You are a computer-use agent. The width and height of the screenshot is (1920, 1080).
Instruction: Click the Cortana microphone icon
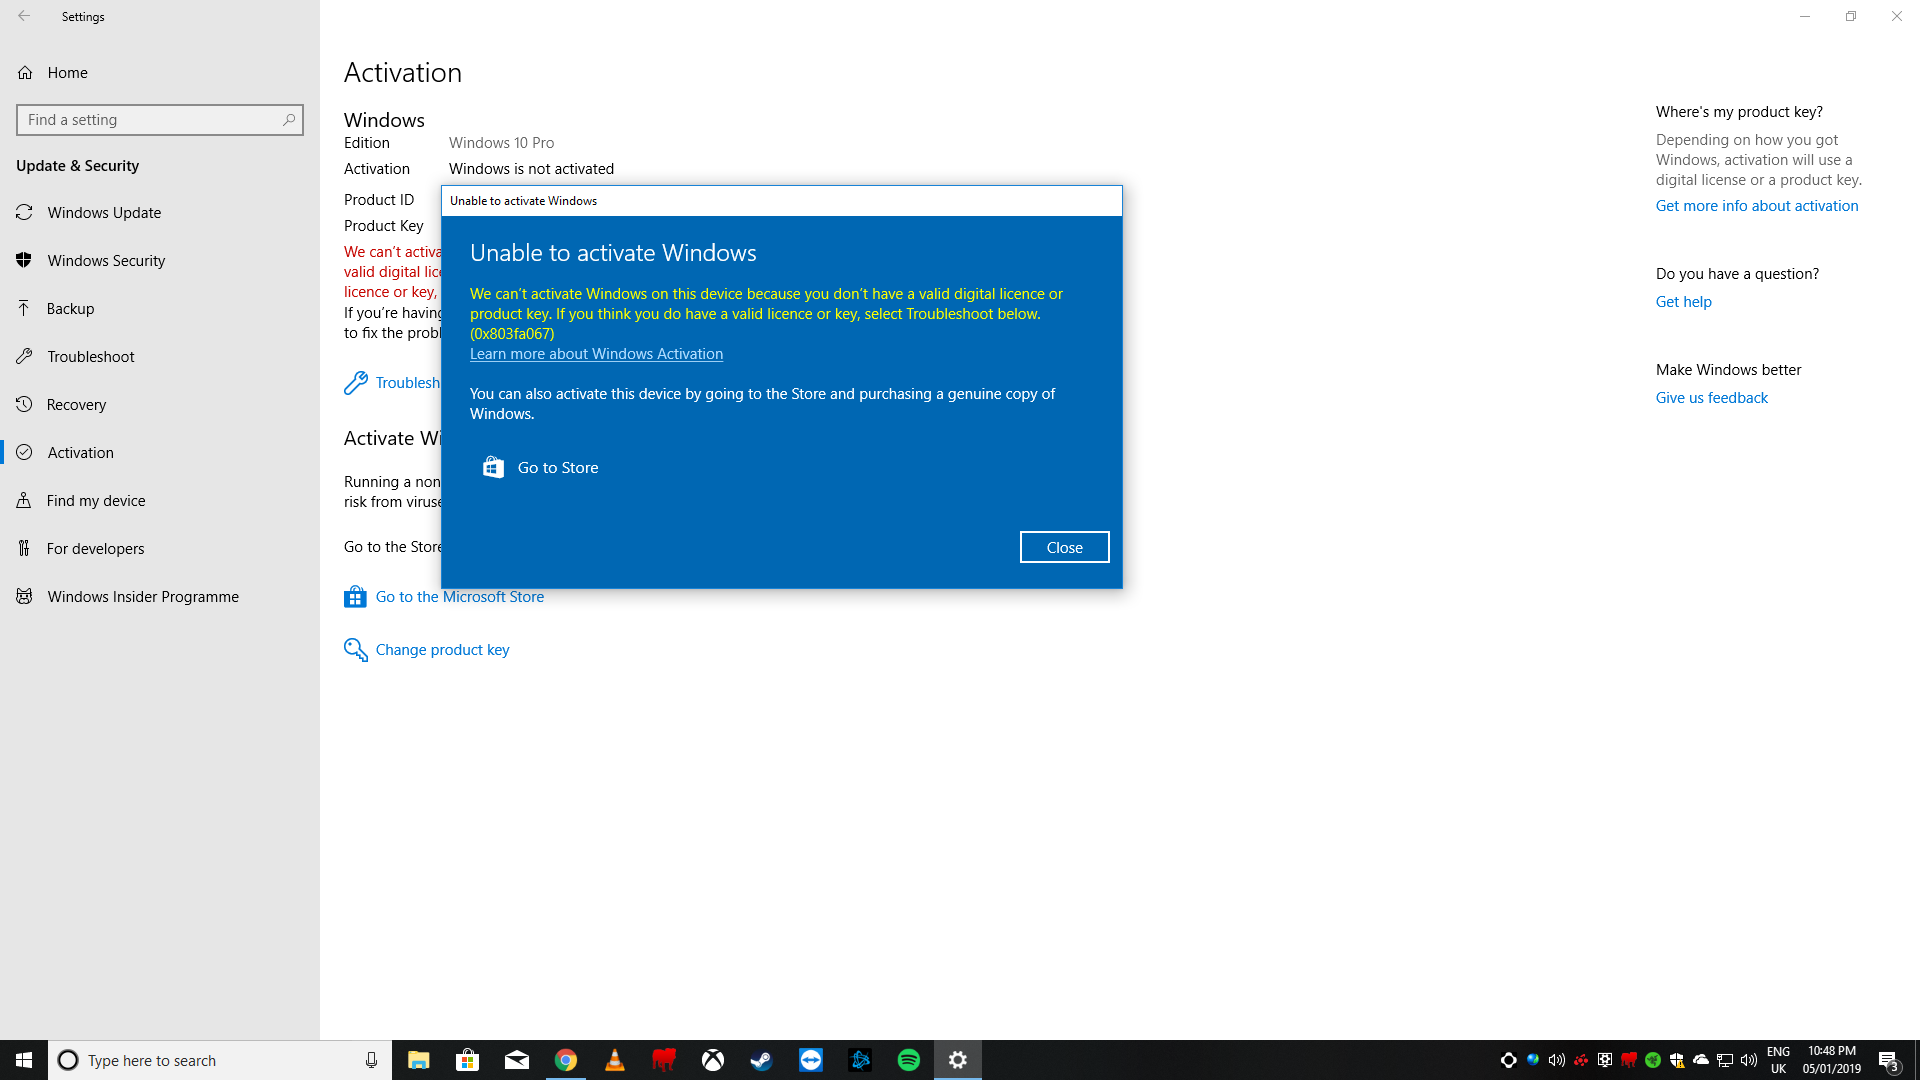click(x=371, y=1060)
